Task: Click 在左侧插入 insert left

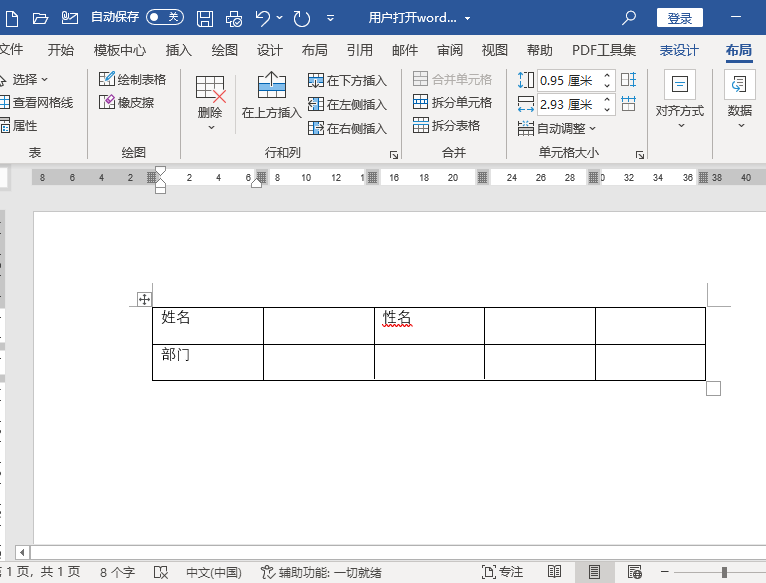Action: (347, 105)
